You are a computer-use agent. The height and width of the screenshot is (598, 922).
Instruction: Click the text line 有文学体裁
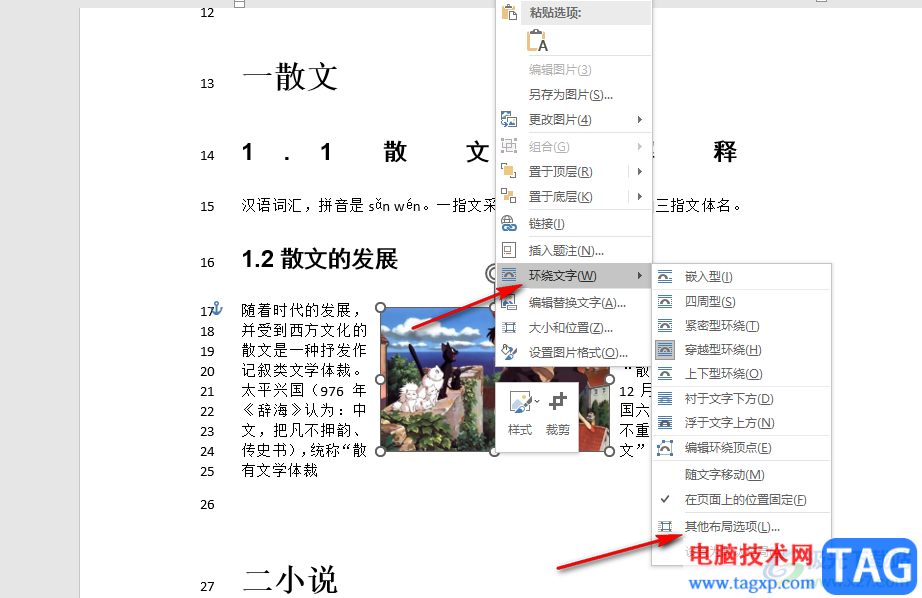(280, 470)
